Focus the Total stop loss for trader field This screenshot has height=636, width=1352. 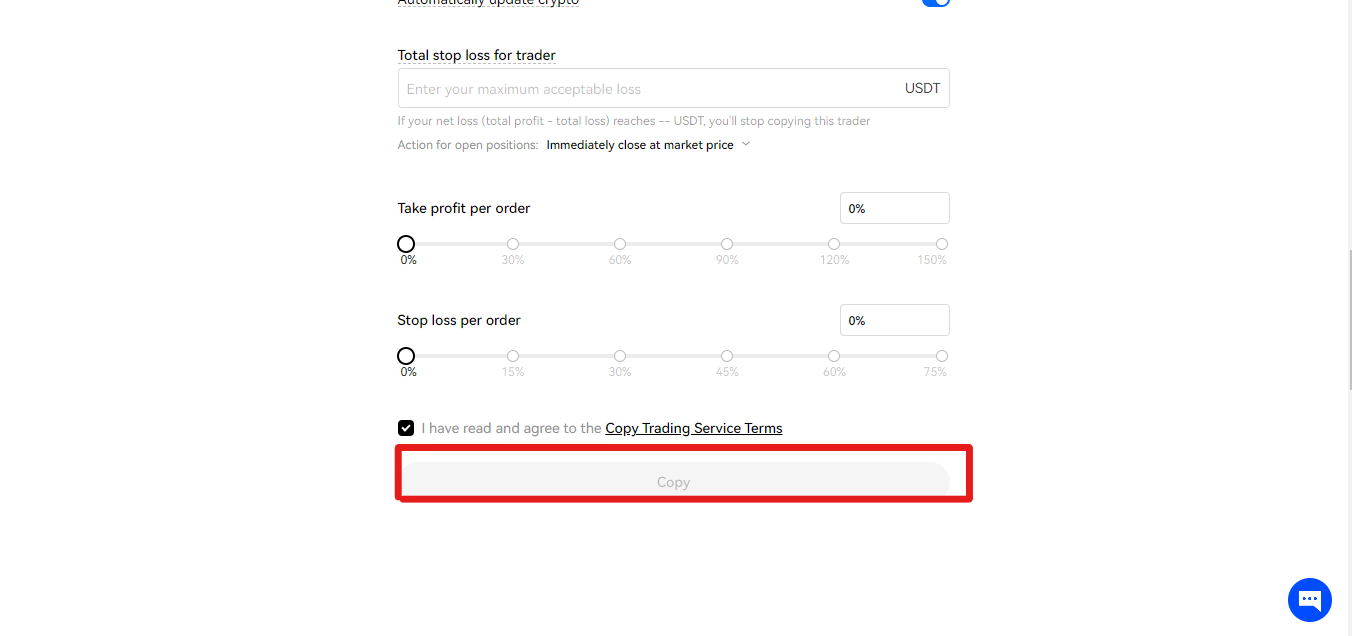tap(673, 88)
